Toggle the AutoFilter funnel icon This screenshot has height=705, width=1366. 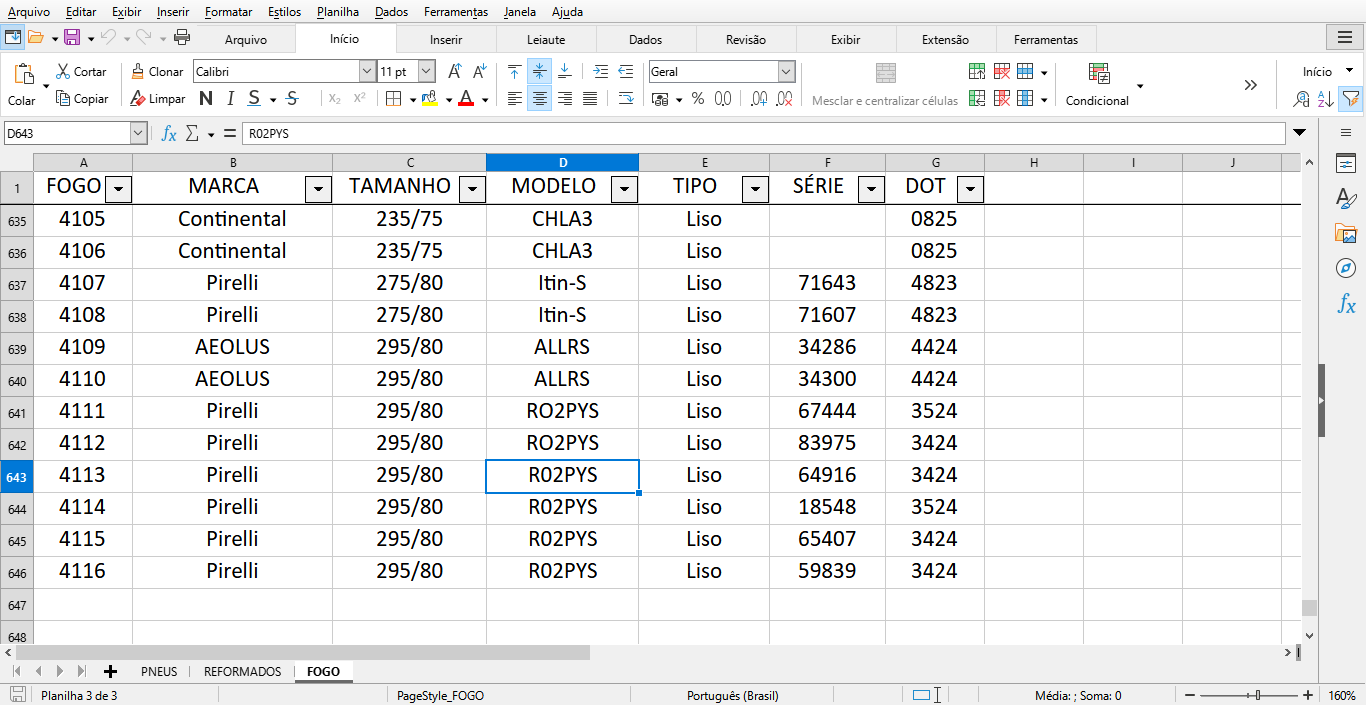pos(1350,99)
